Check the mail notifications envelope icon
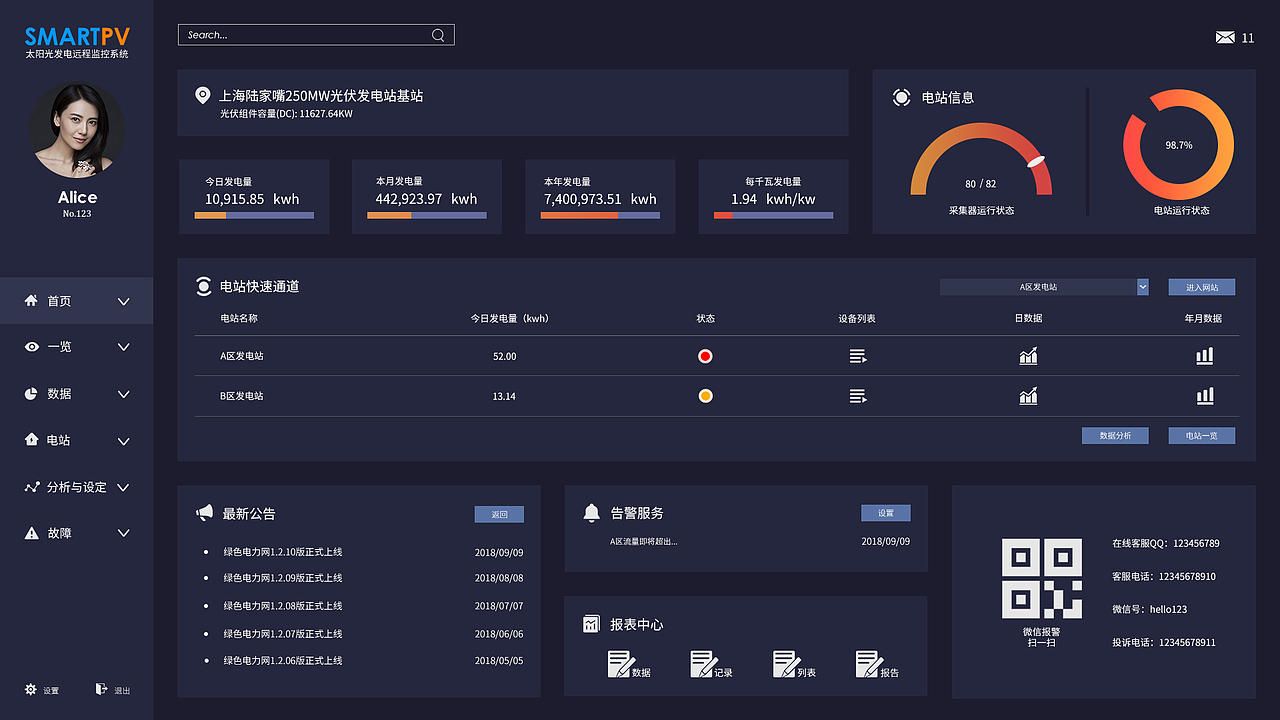This screenshot has height=720, width=1280. pos(1225,37)
